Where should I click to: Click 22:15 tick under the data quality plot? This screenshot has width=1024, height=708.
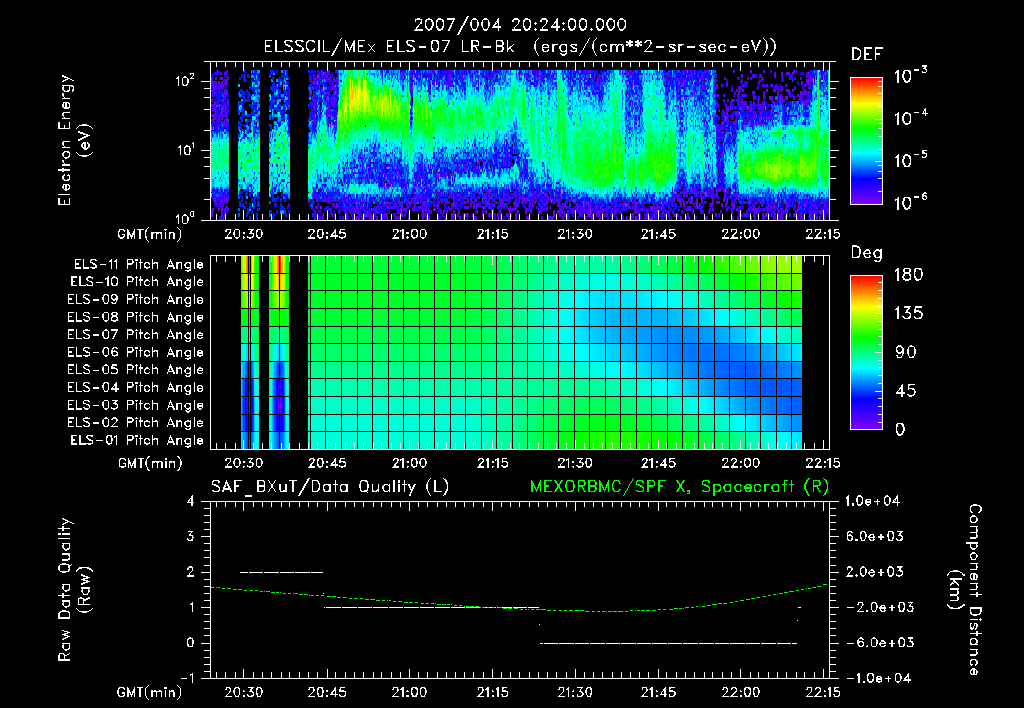(x=823, y=692)
